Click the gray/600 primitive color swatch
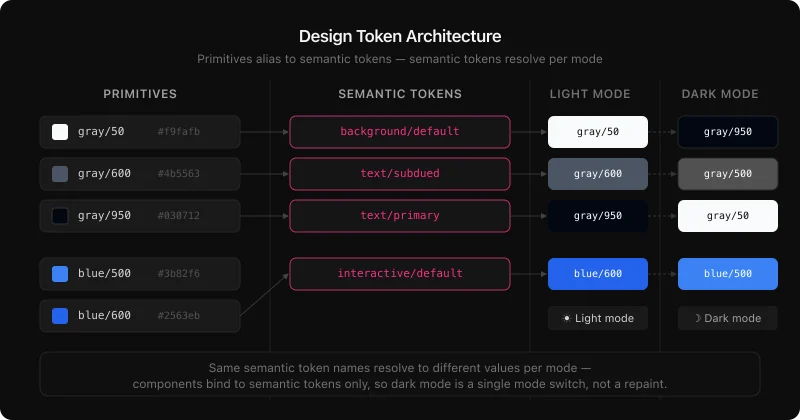Screen dimensions: 800x420 (x=60, y=174)
